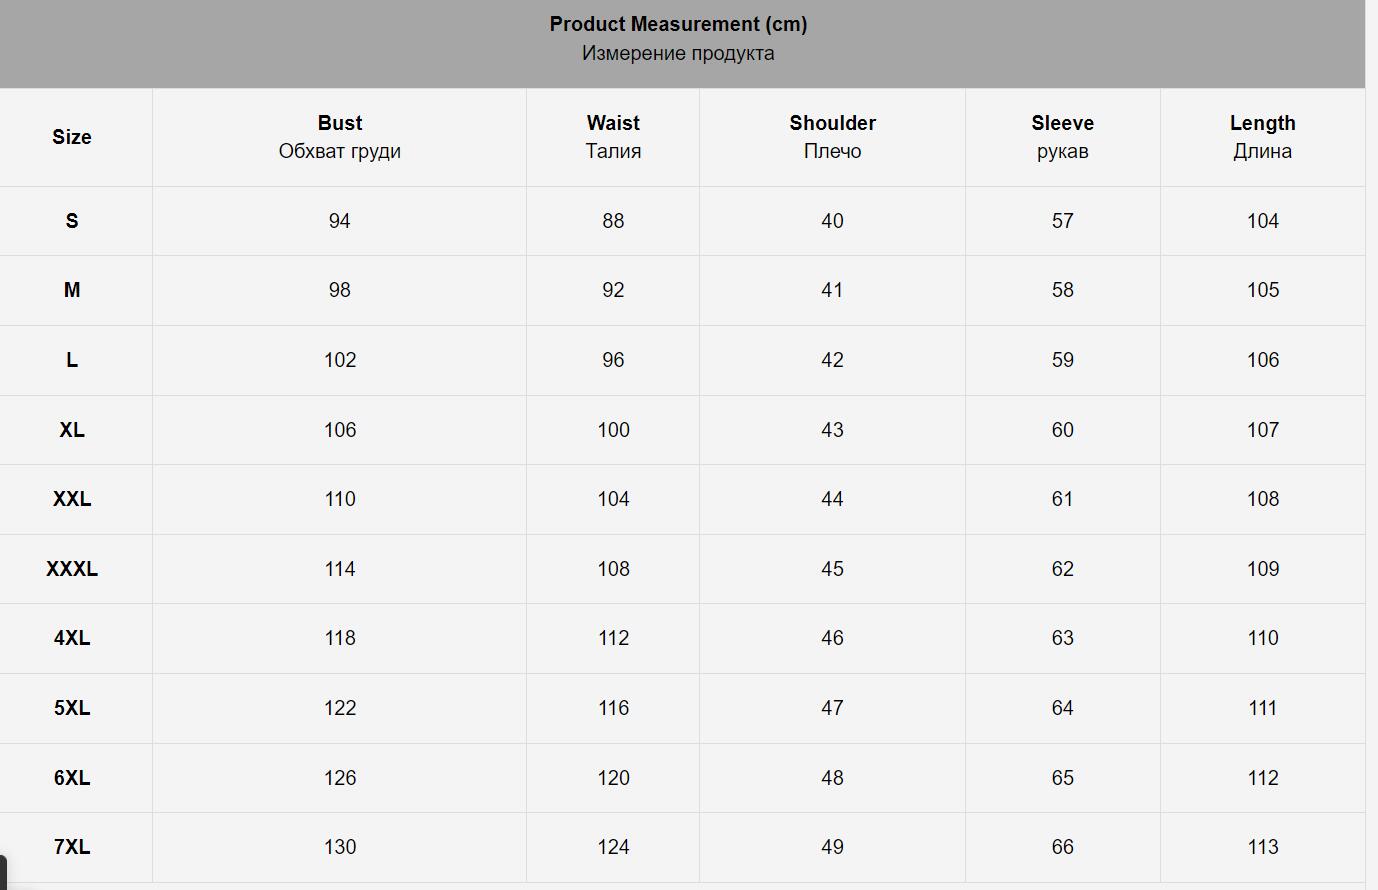Click the S size row label
1378x890 pixels.
[x=72, y=221]
